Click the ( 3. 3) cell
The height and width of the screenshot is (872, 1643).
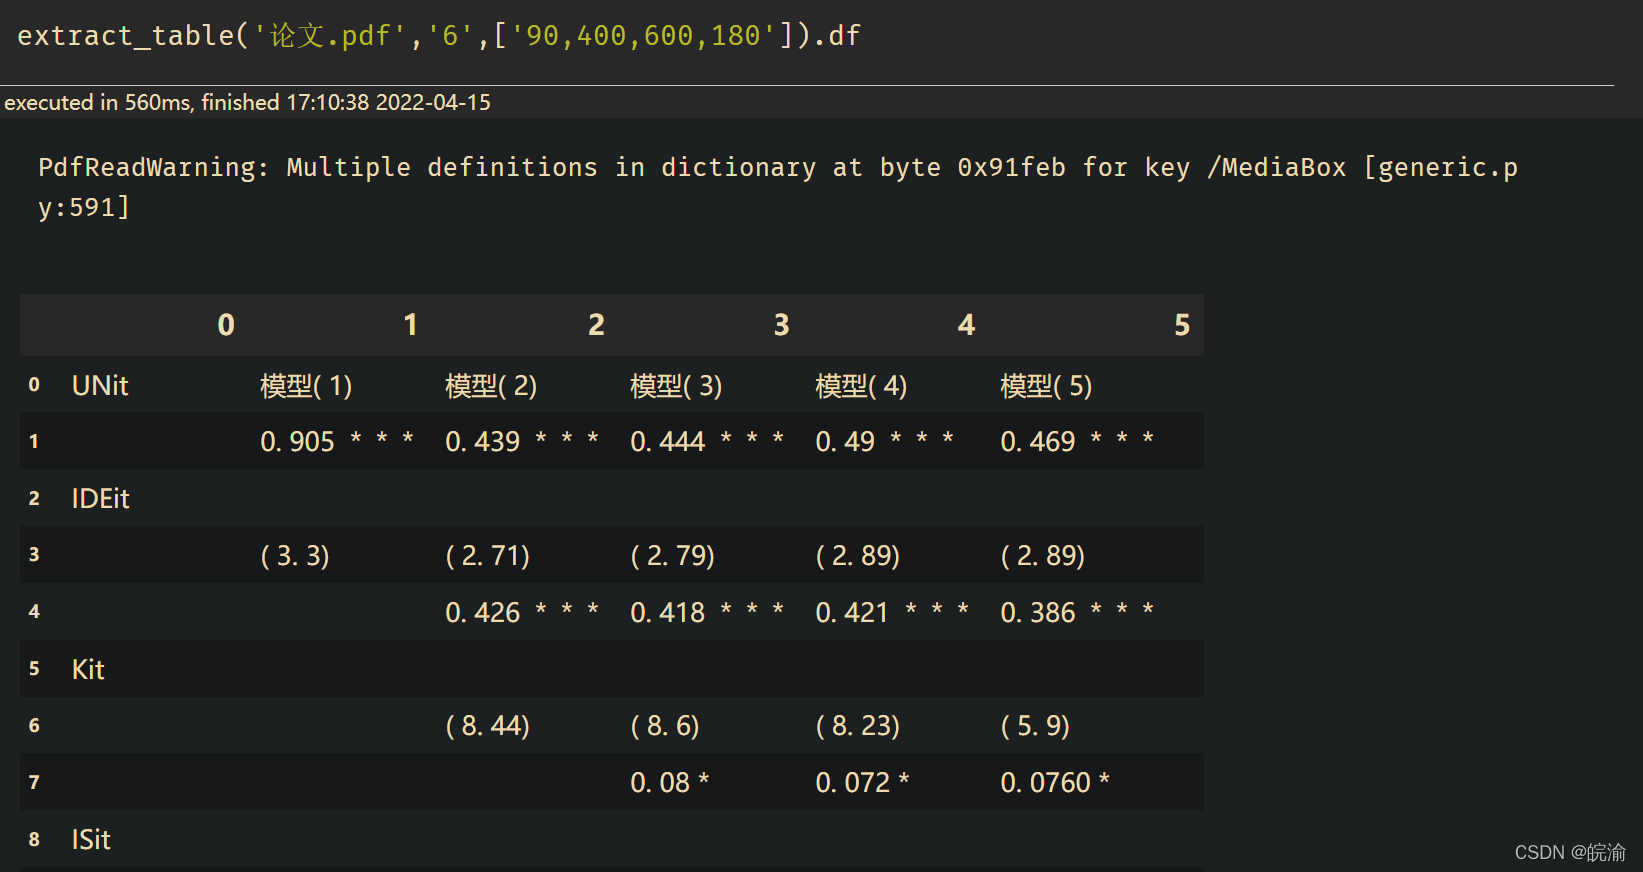pos(295,556)
